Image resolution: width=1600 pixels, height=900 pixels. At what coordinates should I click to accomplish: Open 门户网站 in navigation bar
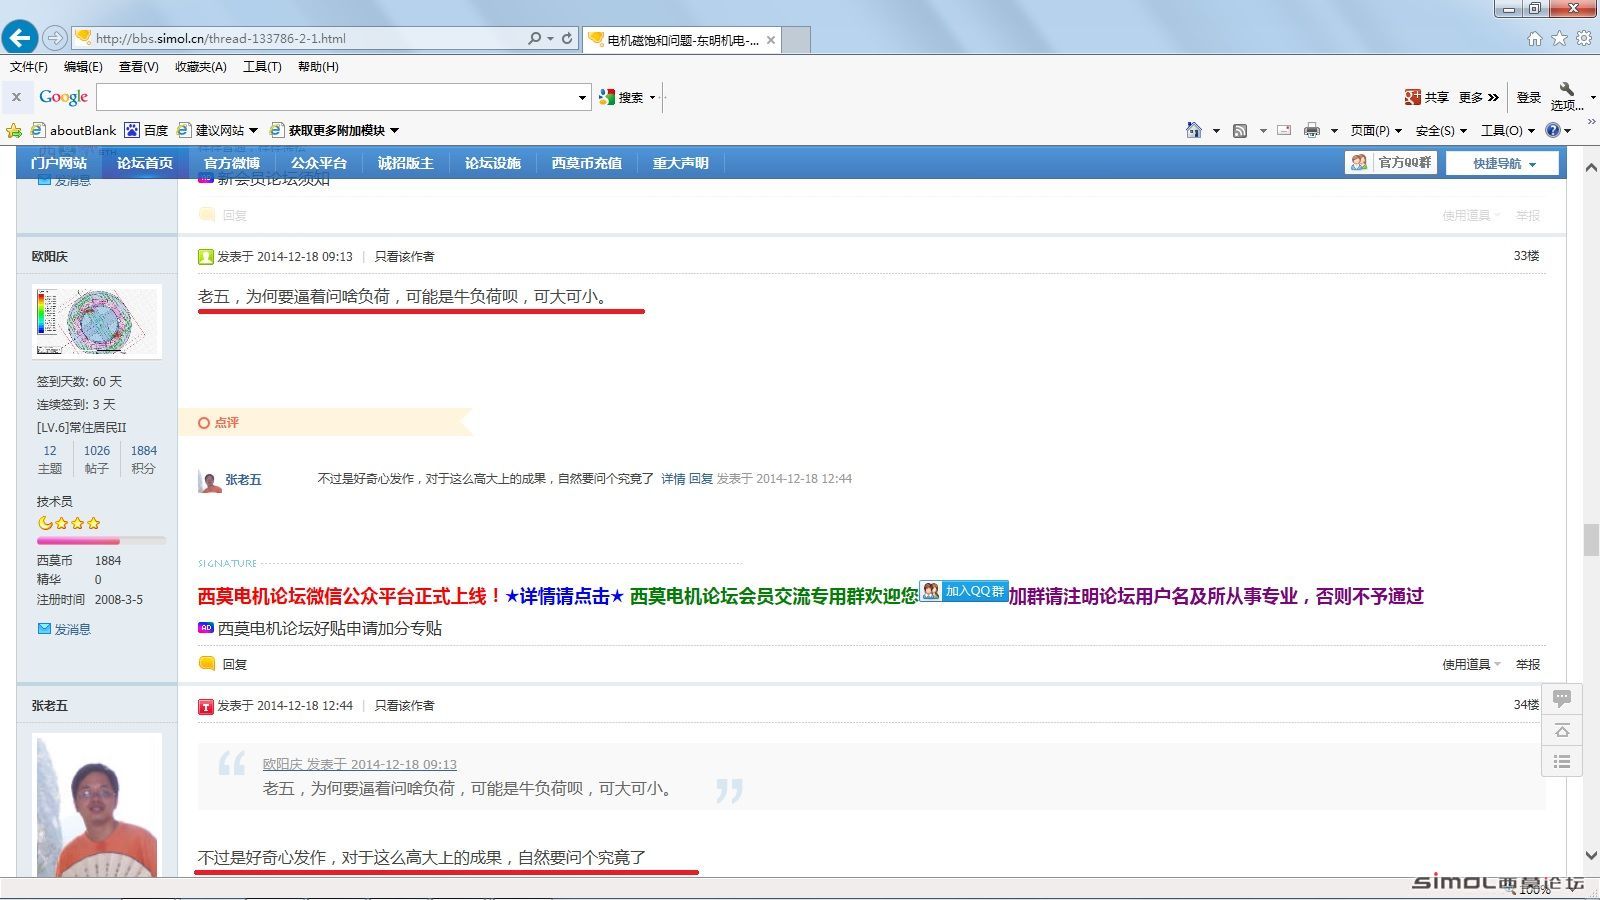[x=59, y=163]
